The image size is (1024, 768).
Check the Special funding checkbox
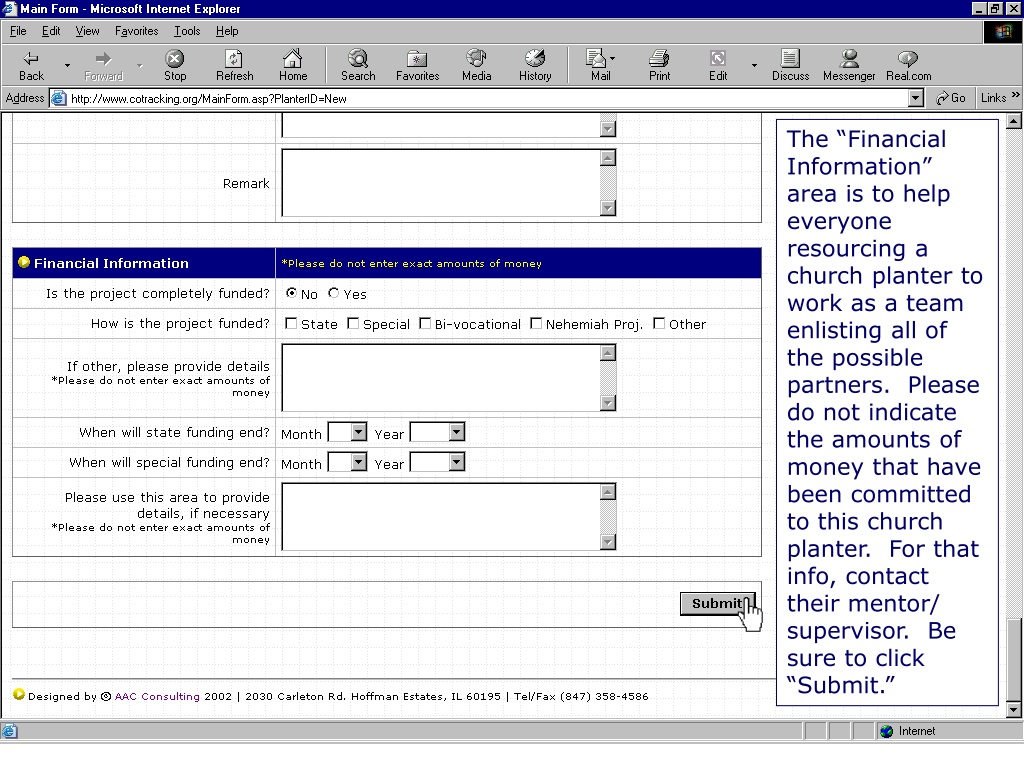(x=353, y=324)
